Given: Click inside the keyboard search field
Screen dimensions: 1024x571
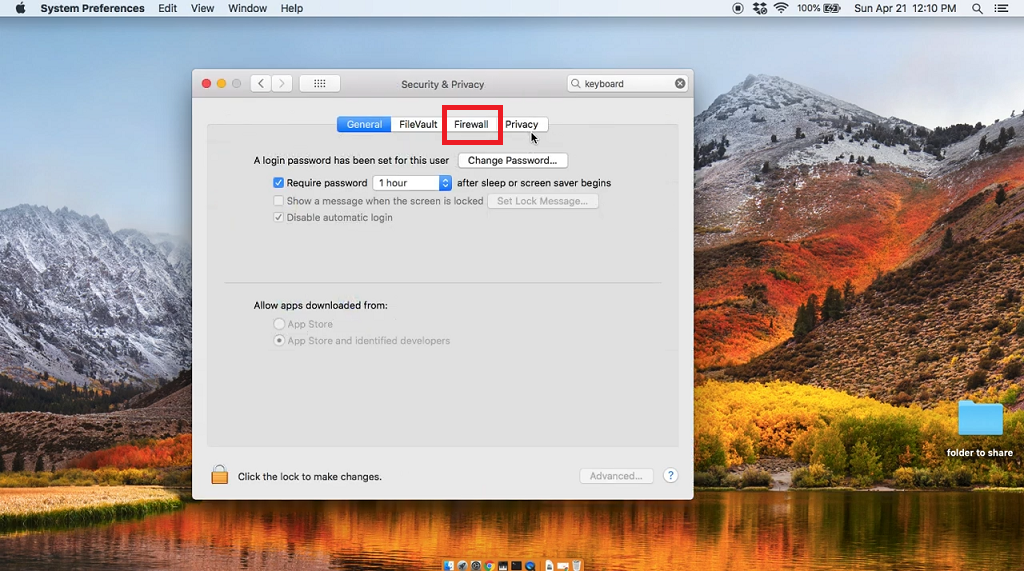Looking at the screenshot, I should 627,84.
